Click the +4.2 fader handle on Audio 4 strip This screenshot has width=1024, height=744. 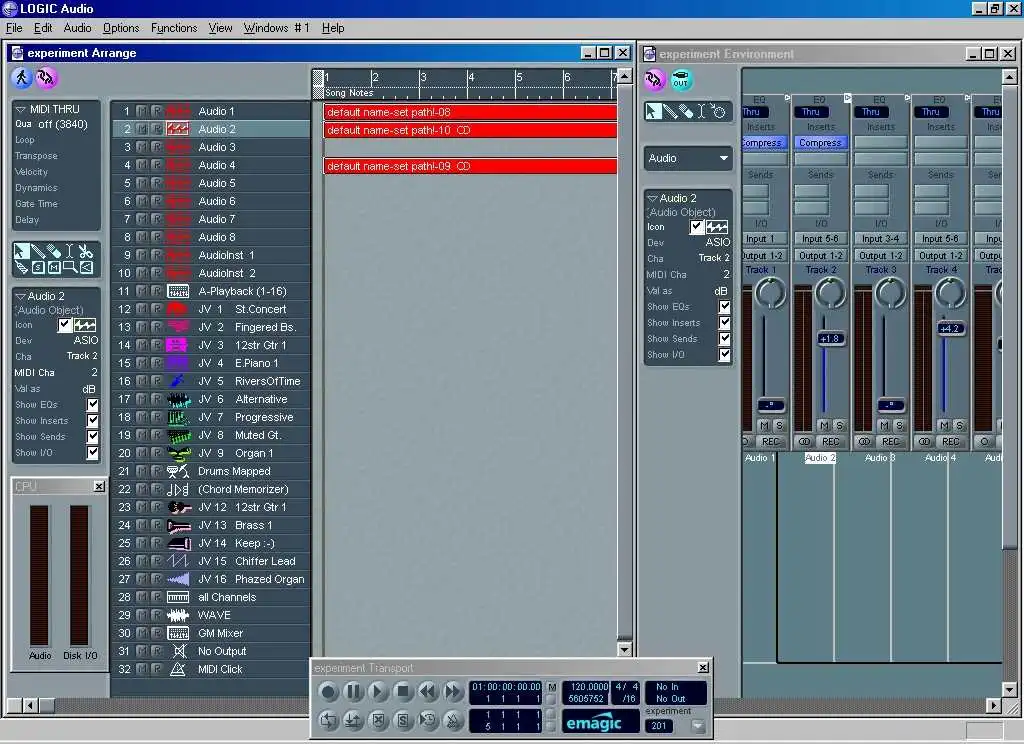(x=950, y=329)
